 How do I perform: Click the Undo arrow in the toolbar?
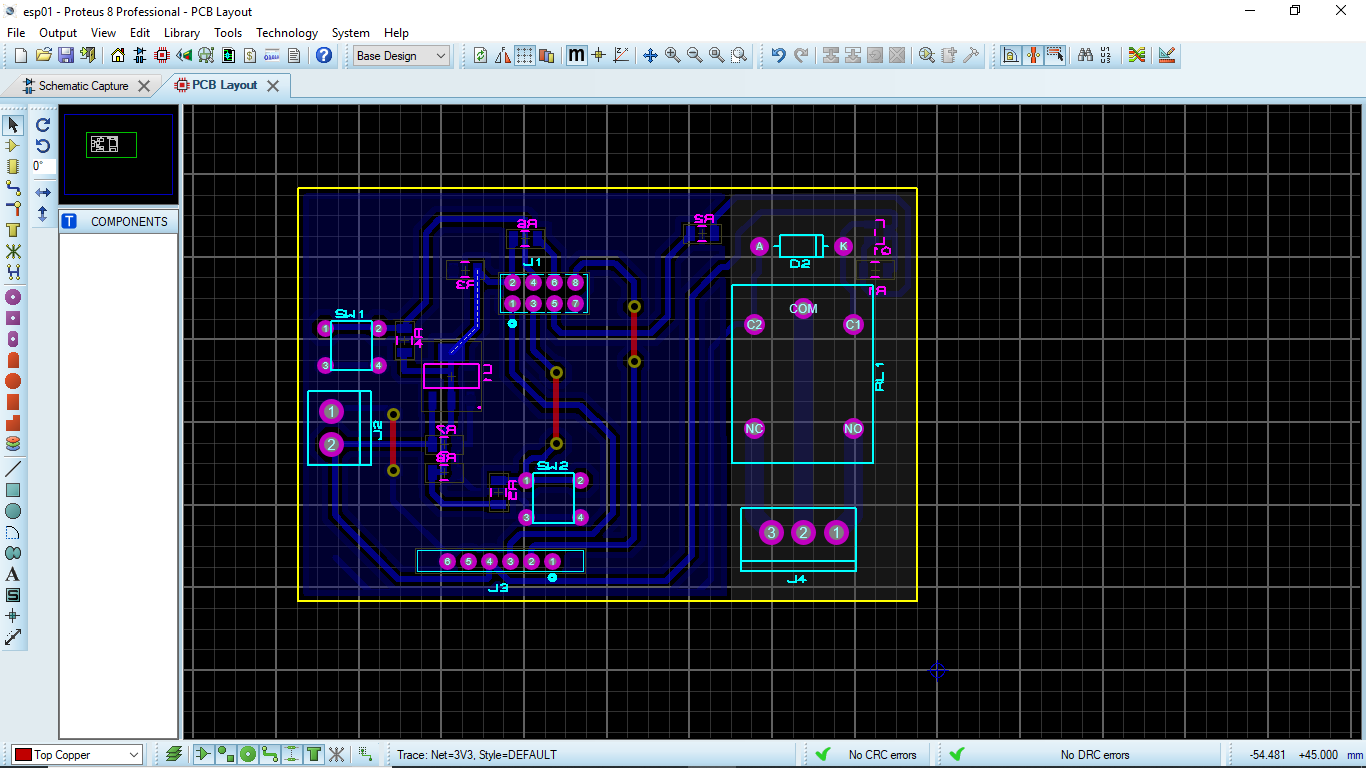tap(778, 55)
